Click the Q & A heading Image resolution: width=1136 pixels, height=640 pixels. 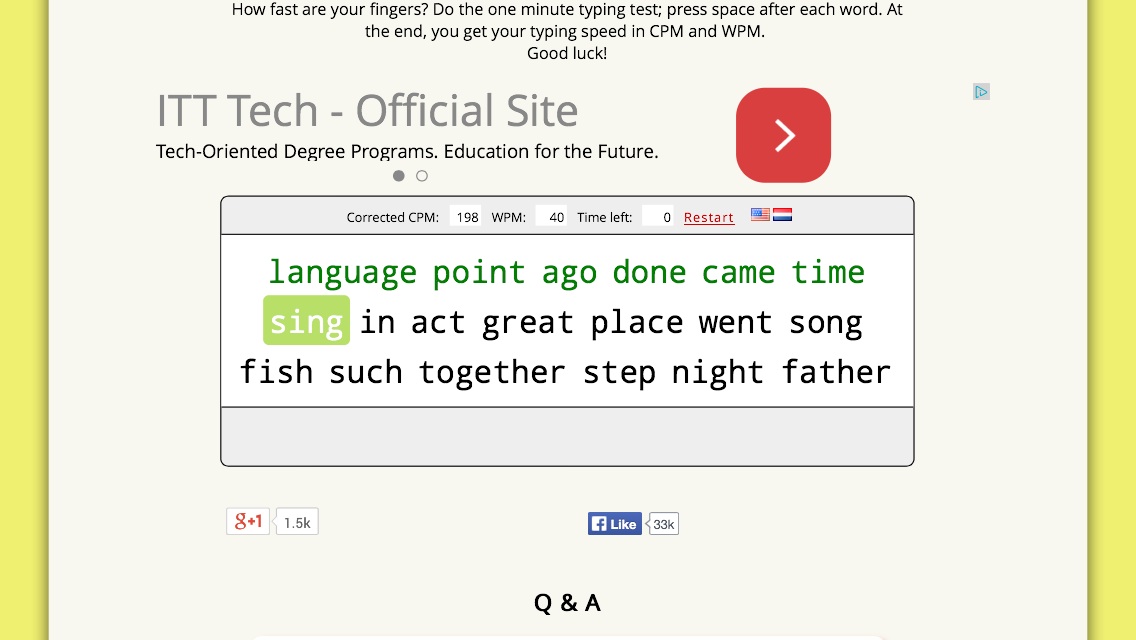click(x=567, y=602)
